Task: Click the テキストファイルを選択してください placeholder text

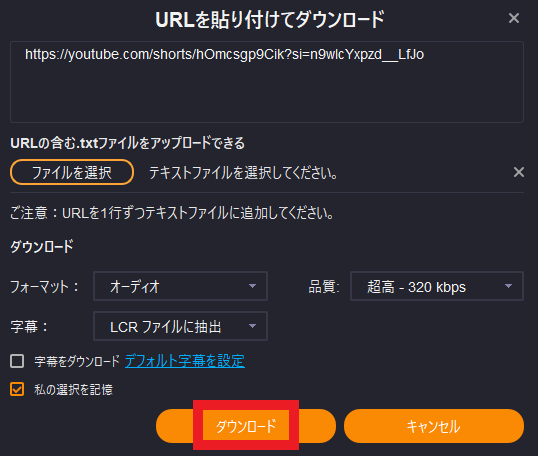Action: 243,173
